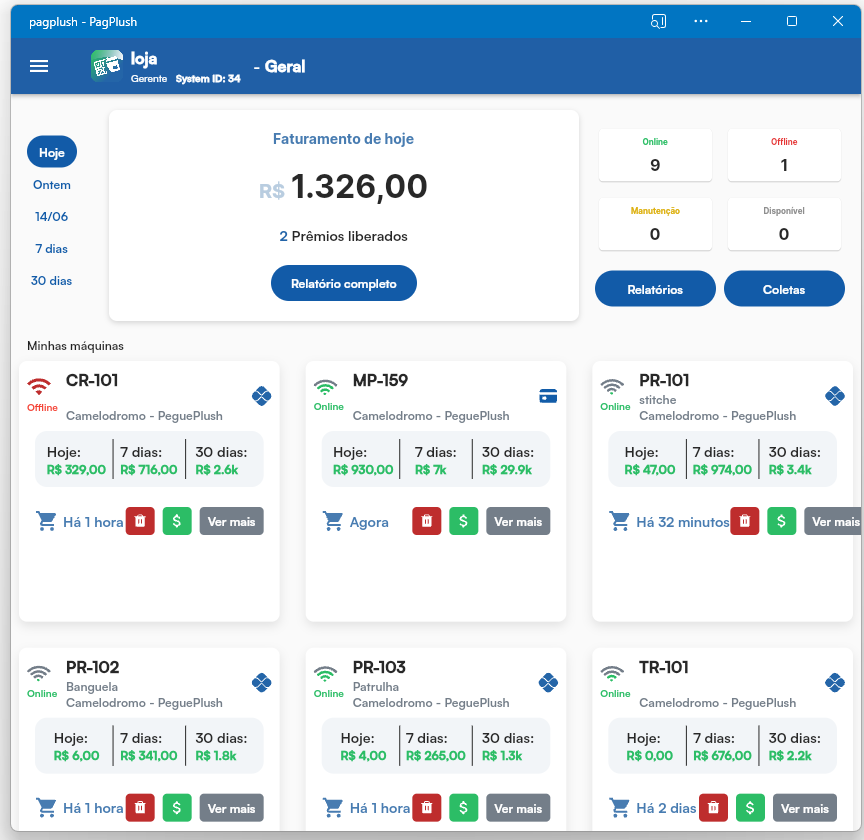Select the 30 dias filter
Screen dimensions: 864x840
pos(51,281)
